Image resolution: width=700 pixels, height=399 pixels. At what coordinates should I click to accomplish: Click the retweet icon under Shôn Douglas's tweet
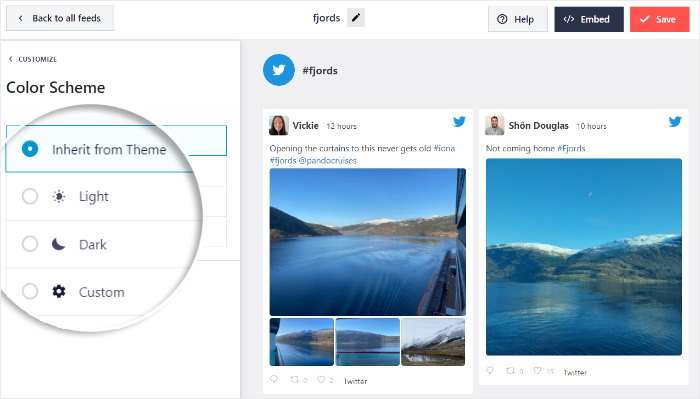[x=510, y=370]
